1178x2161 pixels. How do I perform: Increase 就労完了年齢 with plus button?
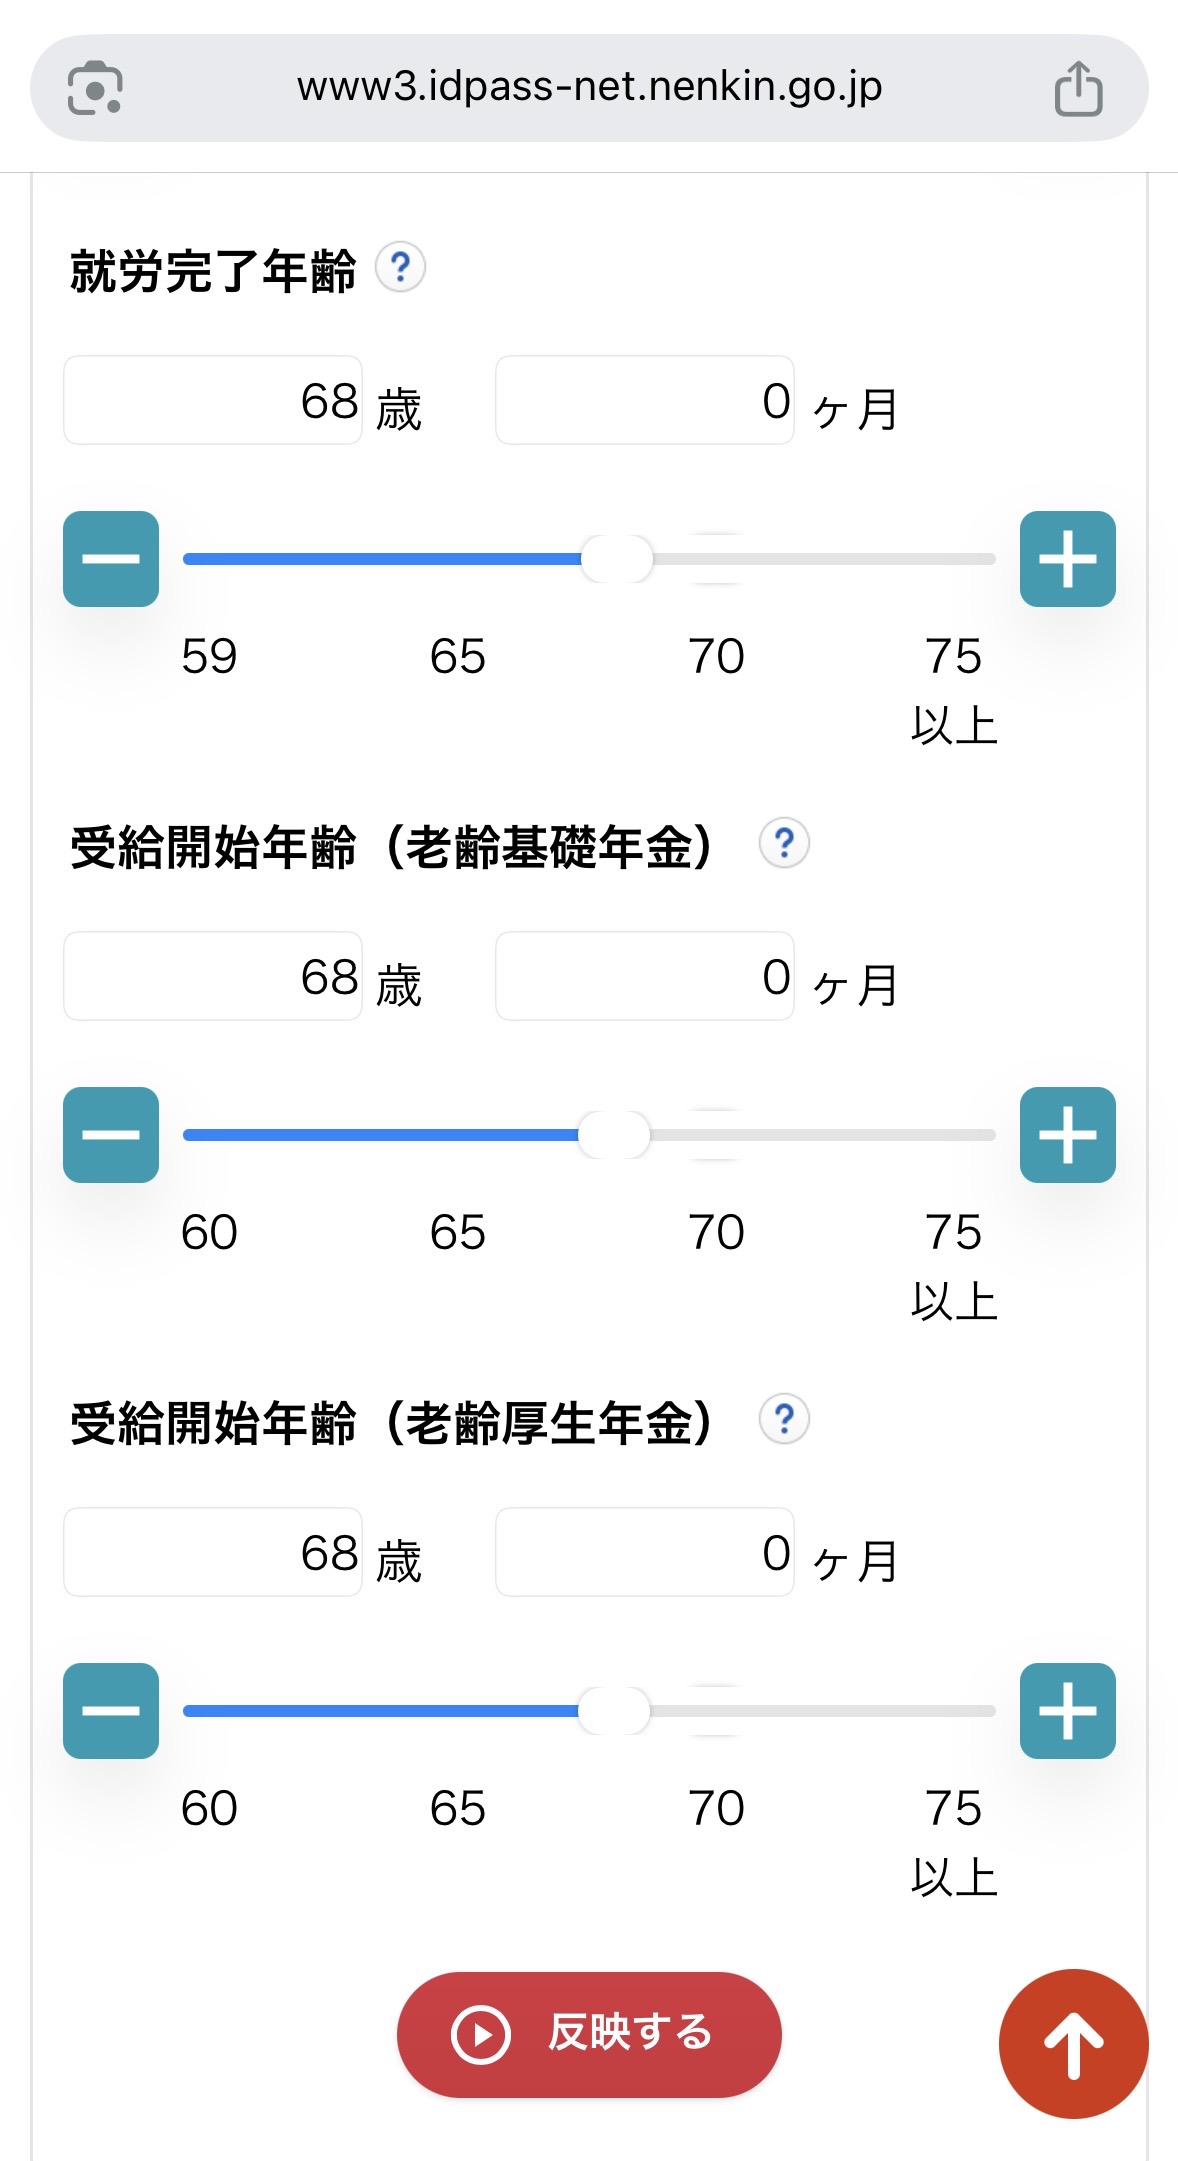click(x=1067, y=559)
